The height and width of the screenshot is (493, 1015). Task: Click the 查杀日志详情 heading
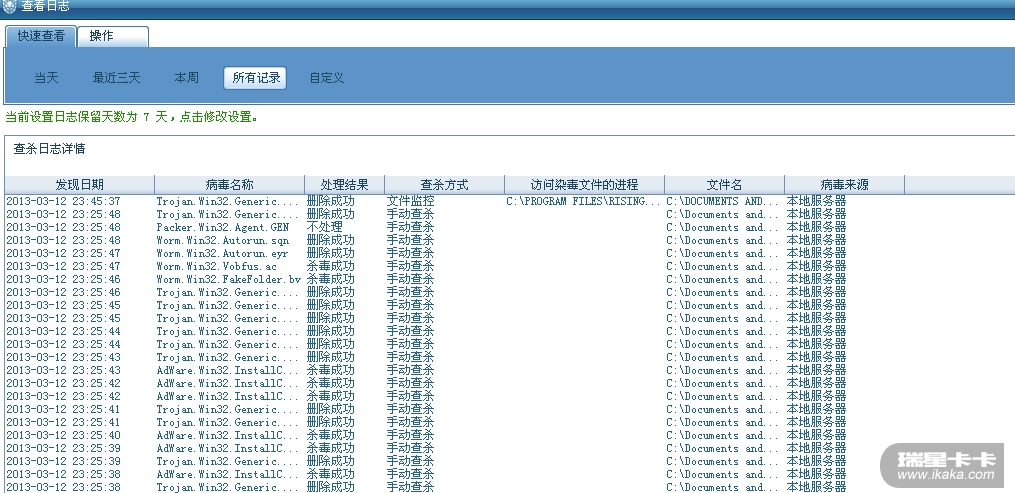pos(49,149)
